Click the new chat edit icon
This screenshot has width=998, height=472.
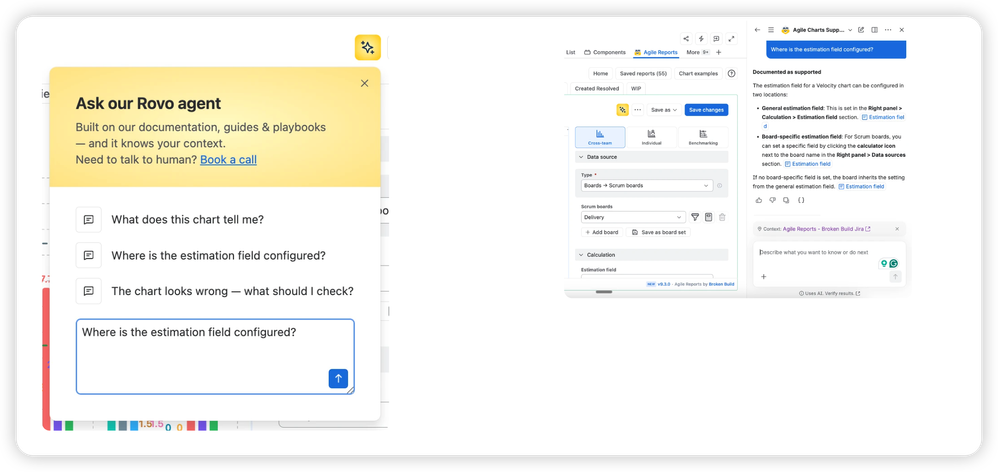click(x=861, y=30)
